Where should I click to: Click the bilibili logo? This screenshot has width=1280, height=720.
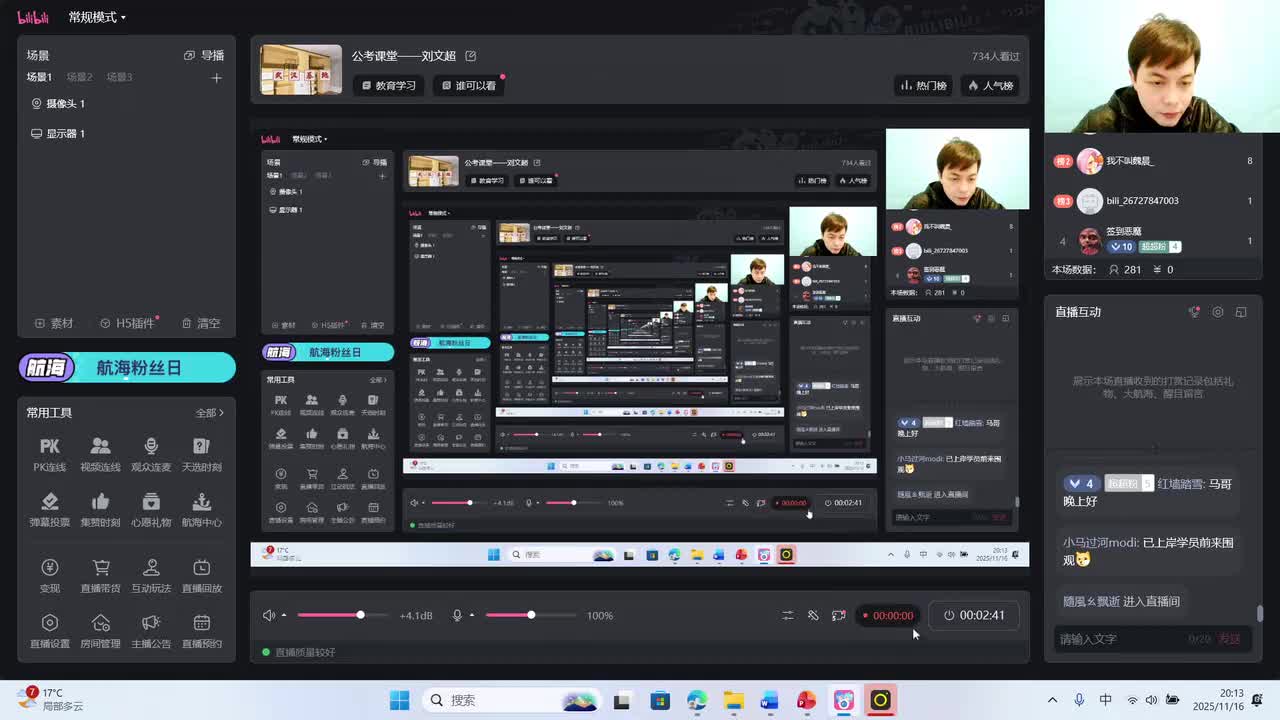33,17
